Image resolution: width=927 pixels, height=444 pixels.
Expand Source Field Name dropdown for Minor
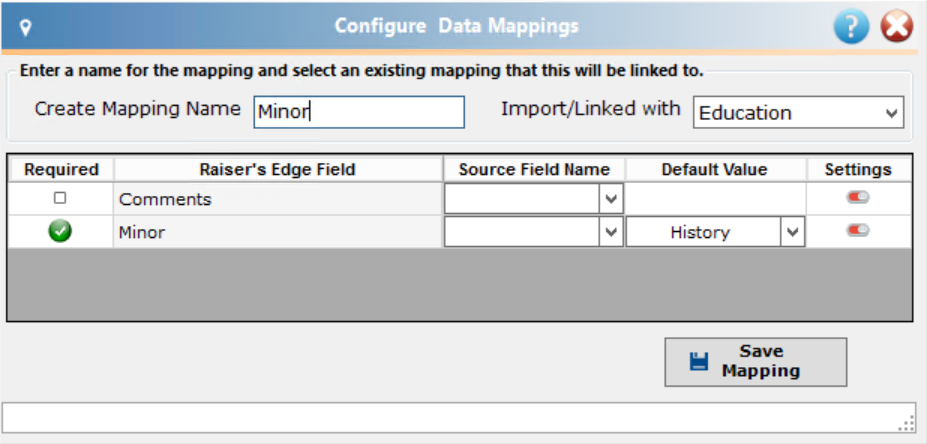(611, 232)
